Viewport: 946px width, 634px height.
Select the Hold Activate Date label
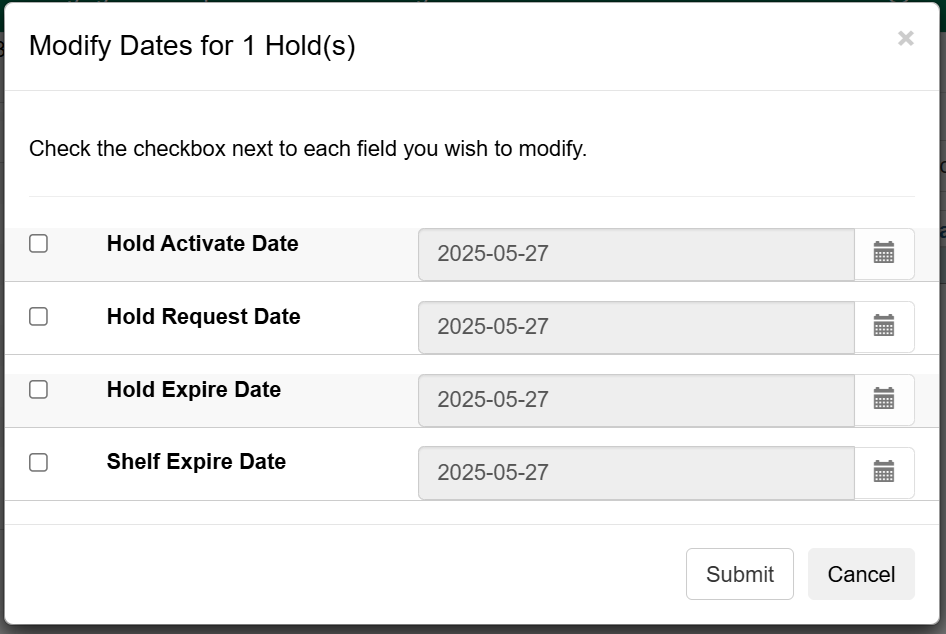pyautogui.click(x=202, y=243)
